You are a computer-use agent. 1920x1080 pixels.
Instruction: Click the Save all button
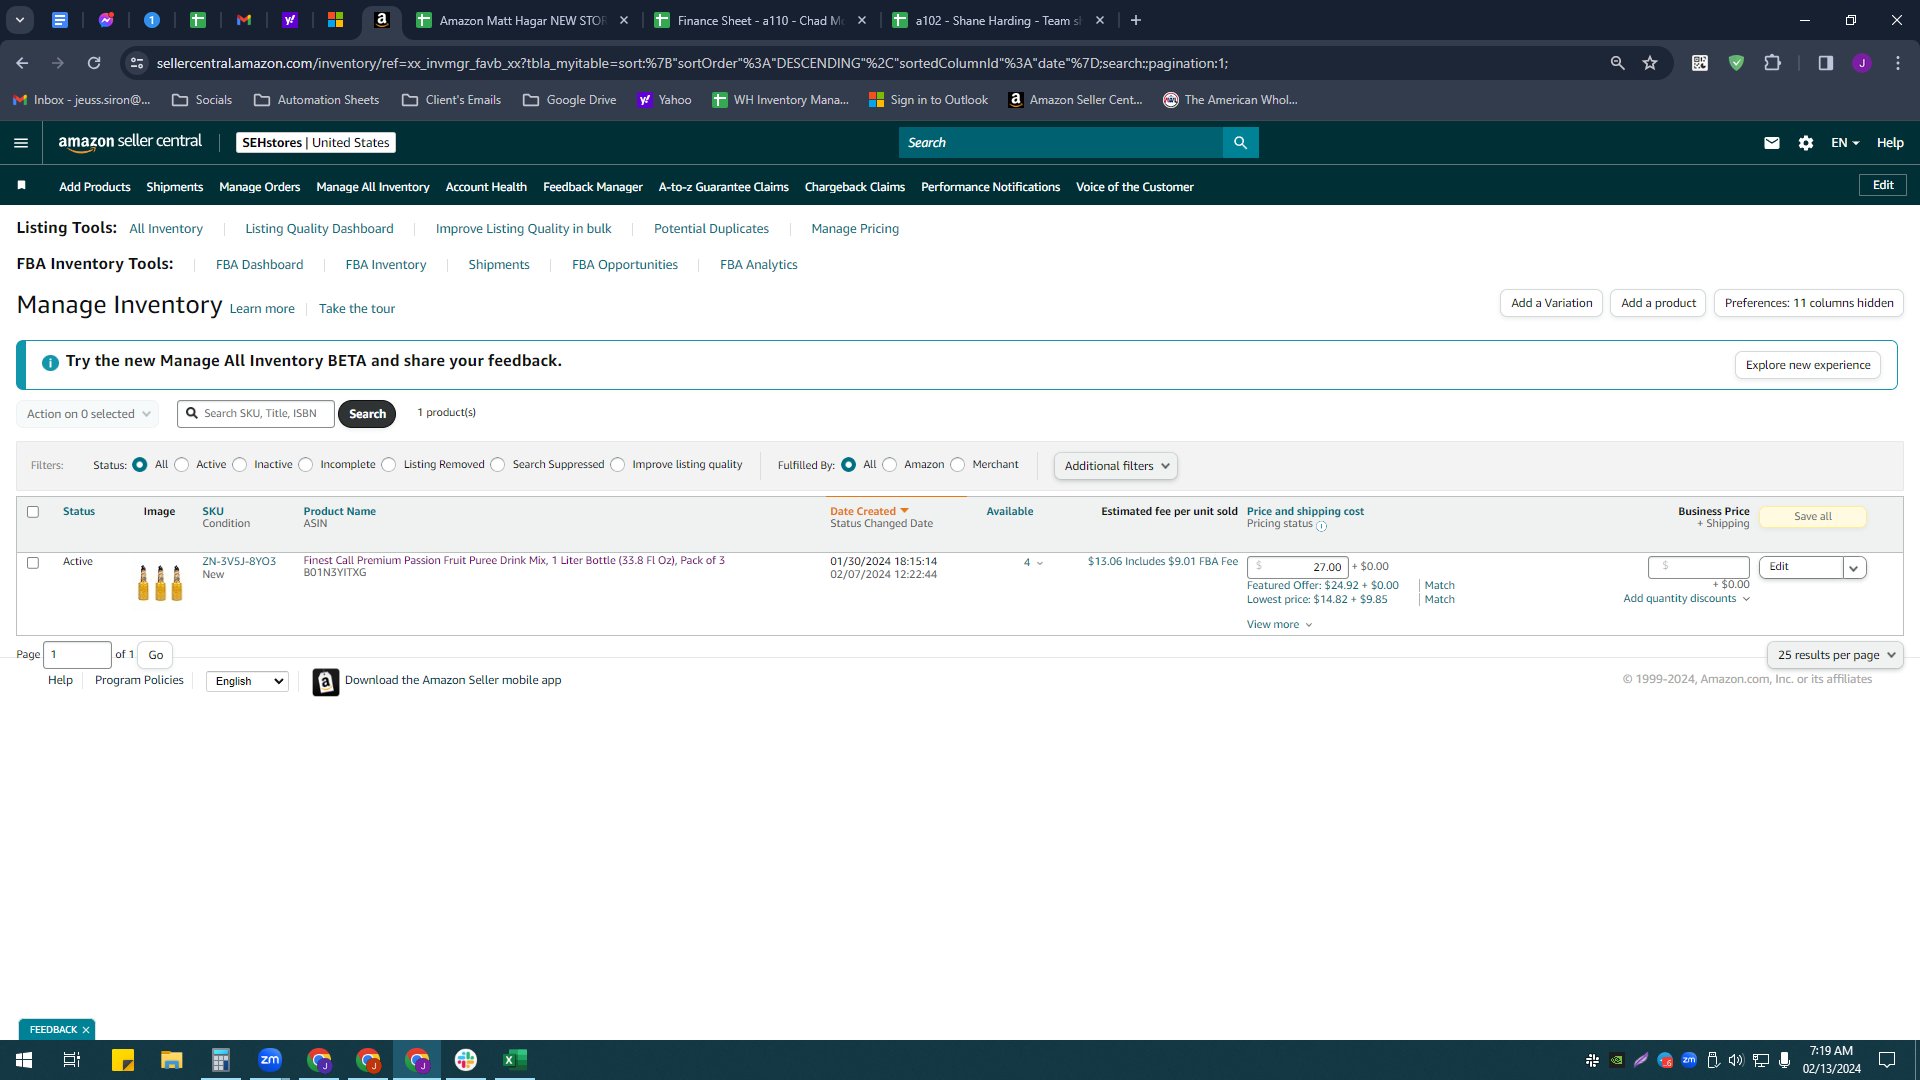click(1812, 517)
